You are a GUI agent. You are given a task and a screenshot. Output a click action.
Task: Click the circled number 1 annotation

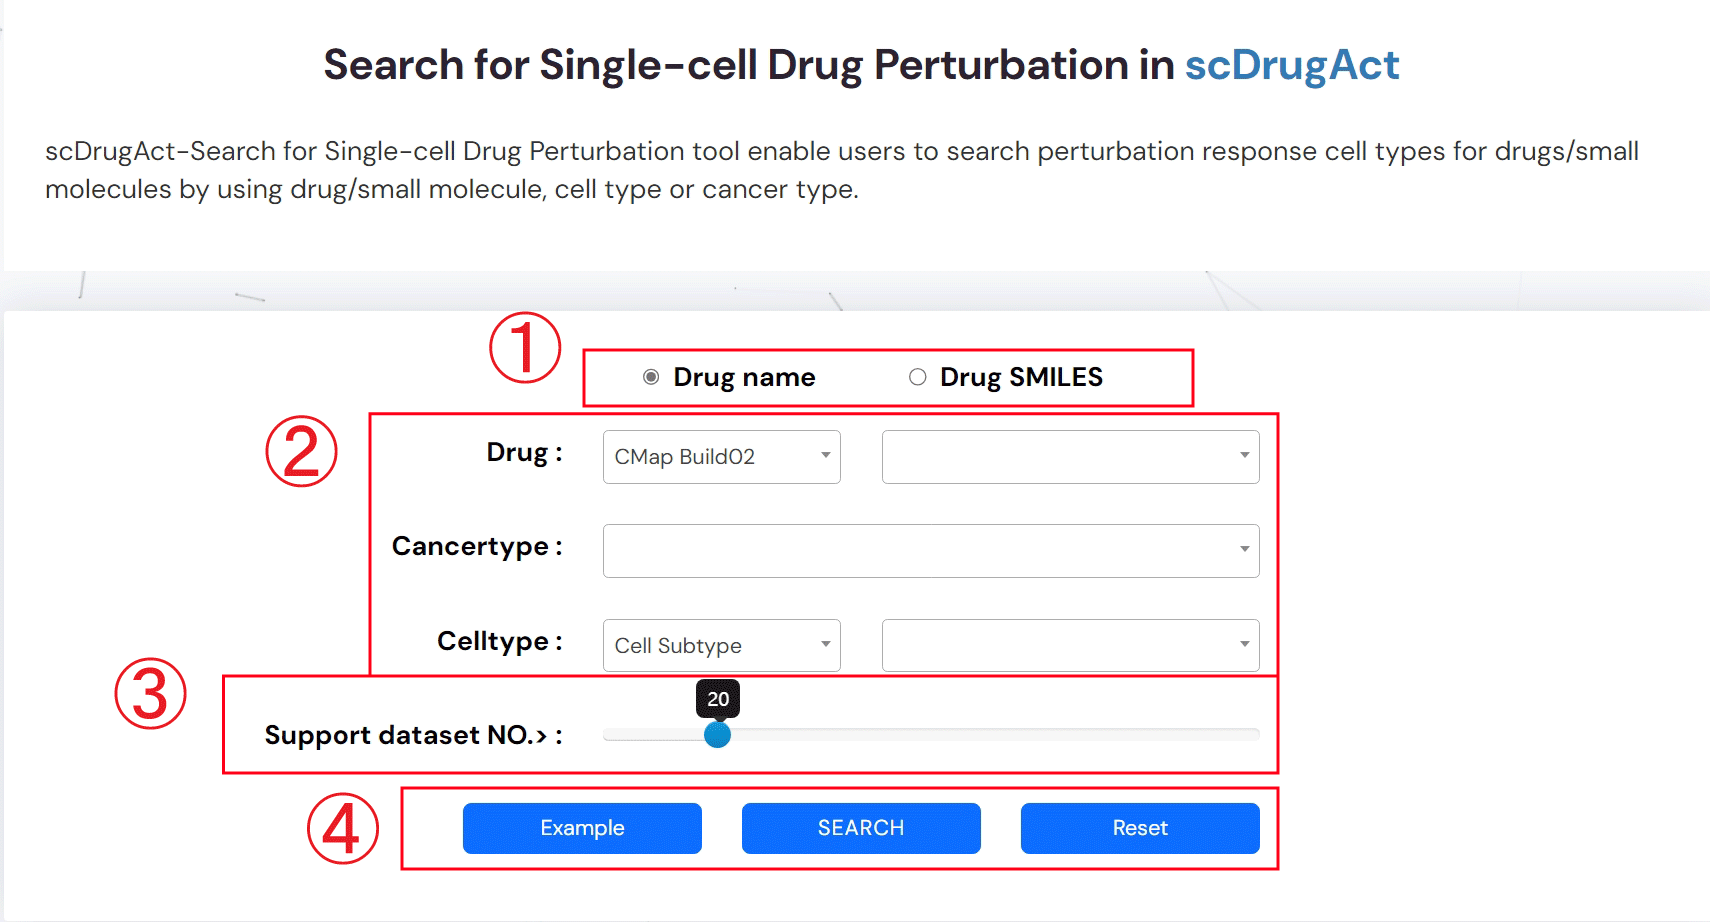pos(524,347)
